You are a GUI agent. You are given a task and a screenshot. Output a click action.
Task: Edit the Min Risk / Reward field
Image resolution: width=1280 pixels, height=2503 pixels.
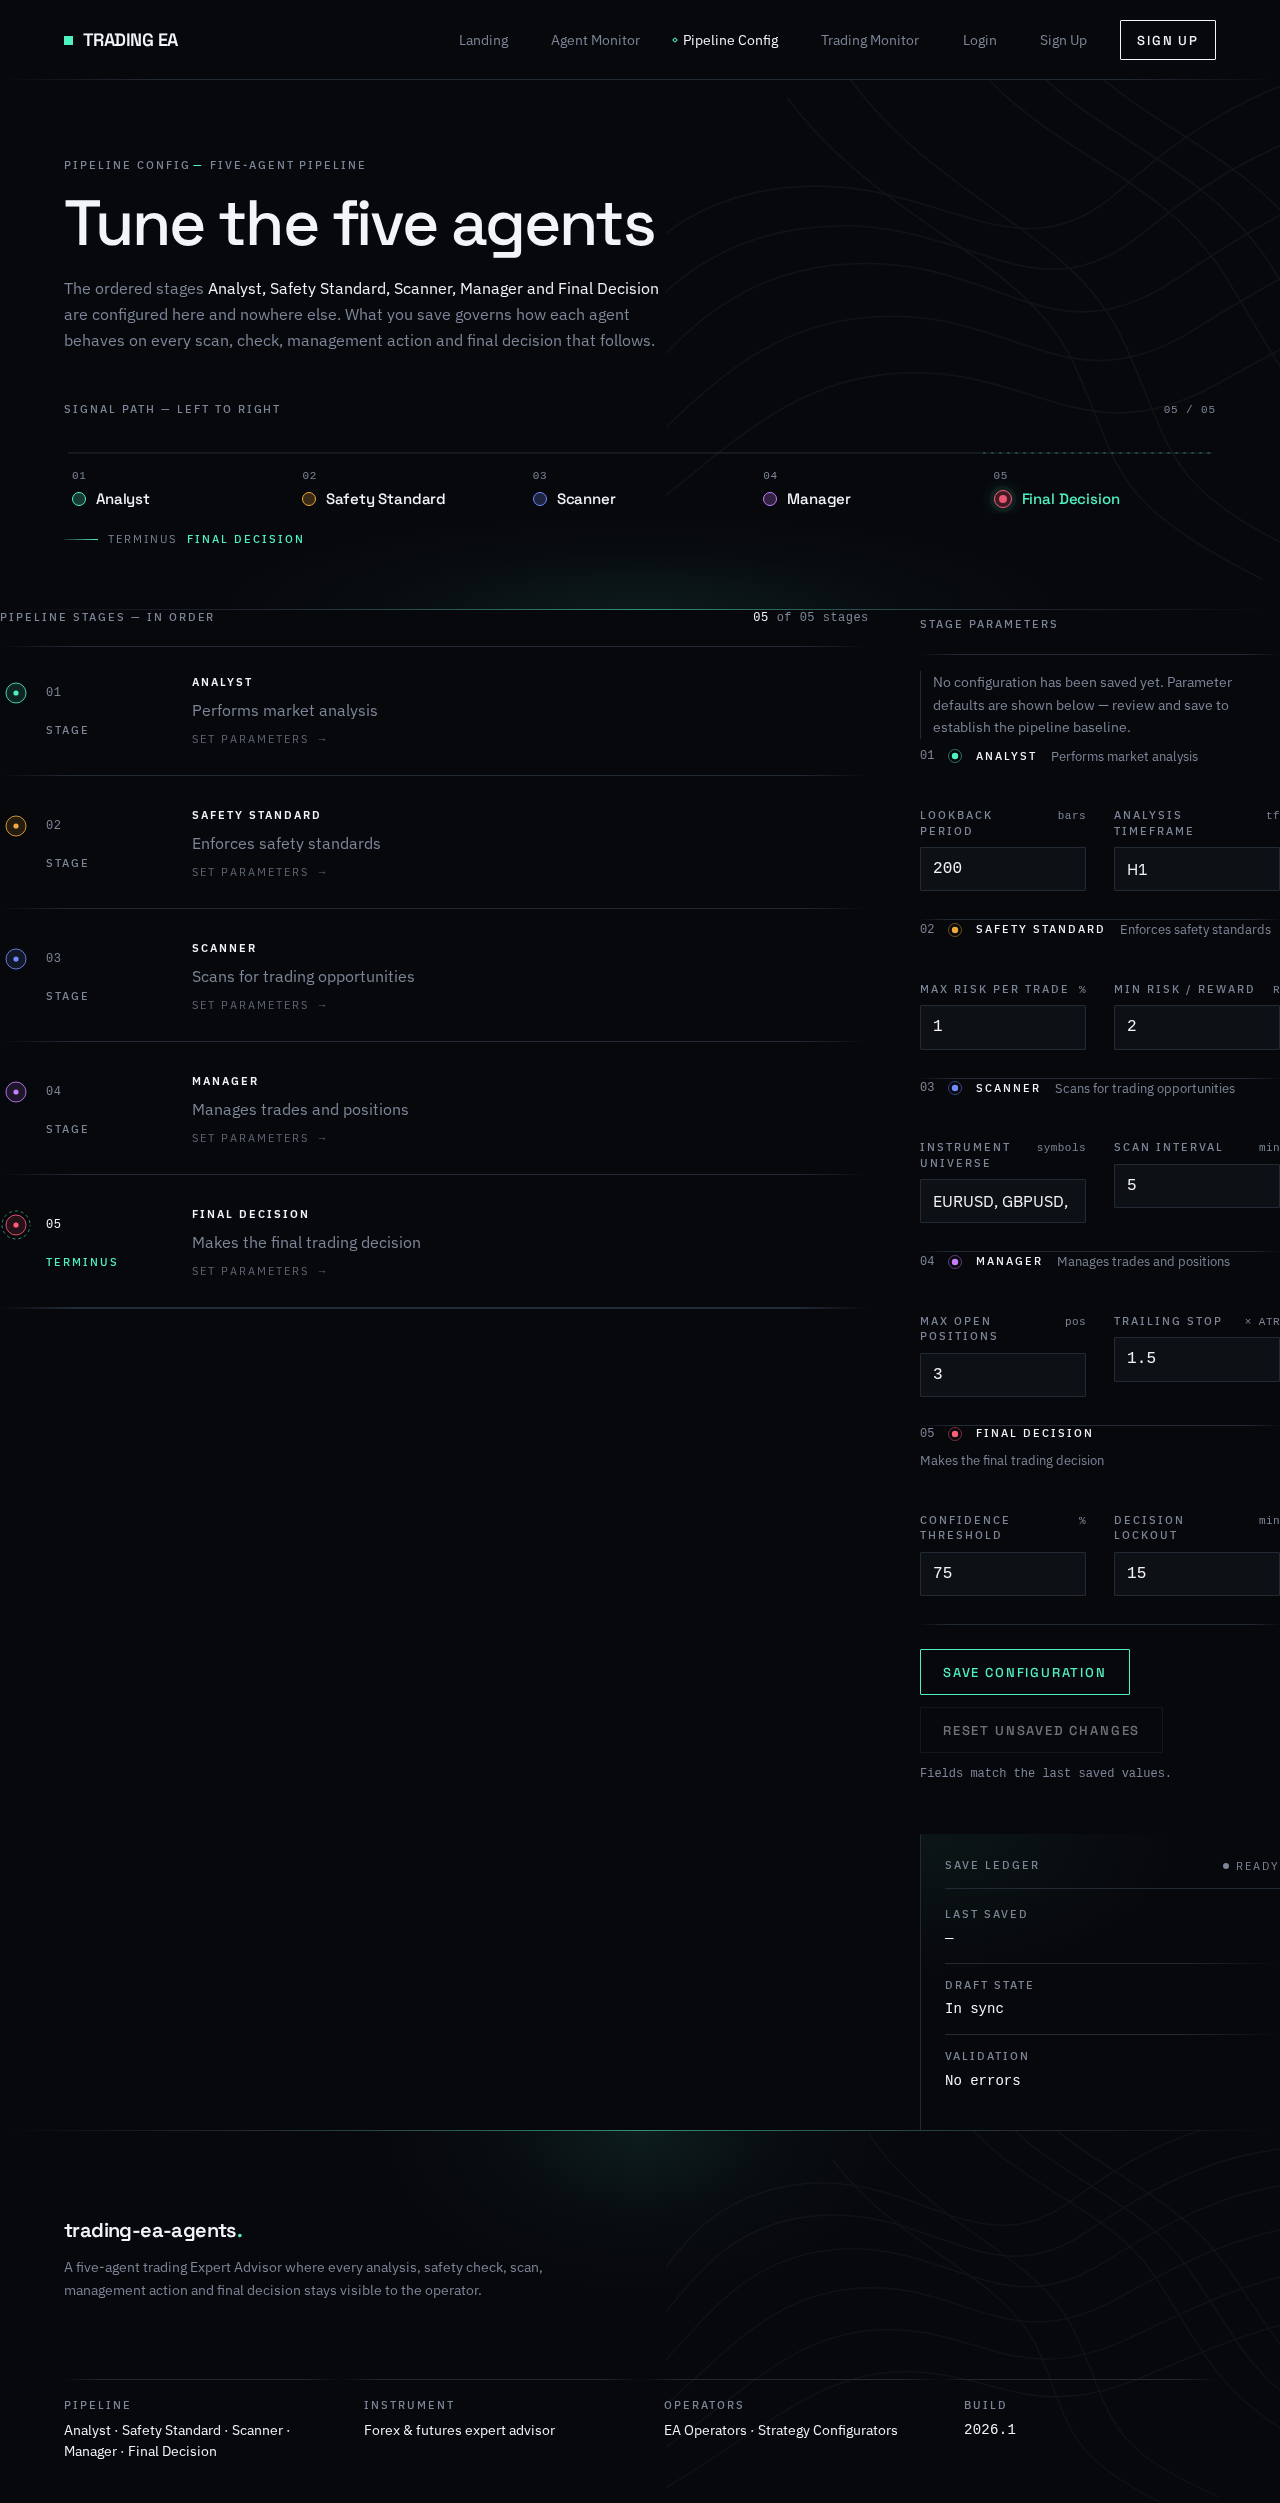pyautogui.click(x=1197, y=1027)
